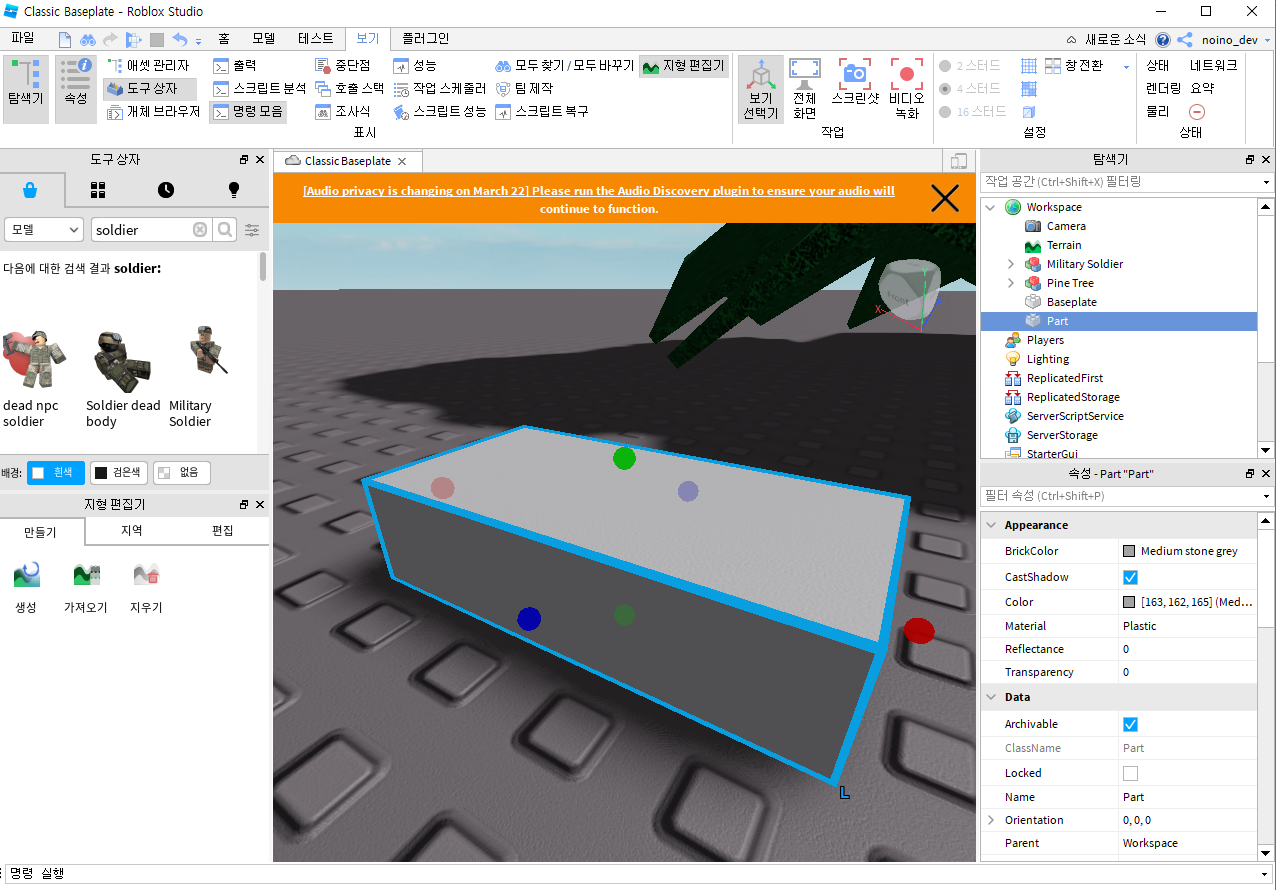
Task: Switch to the 홈 ribbon tab
Action: pyautogui.click(x=224, y=39)
